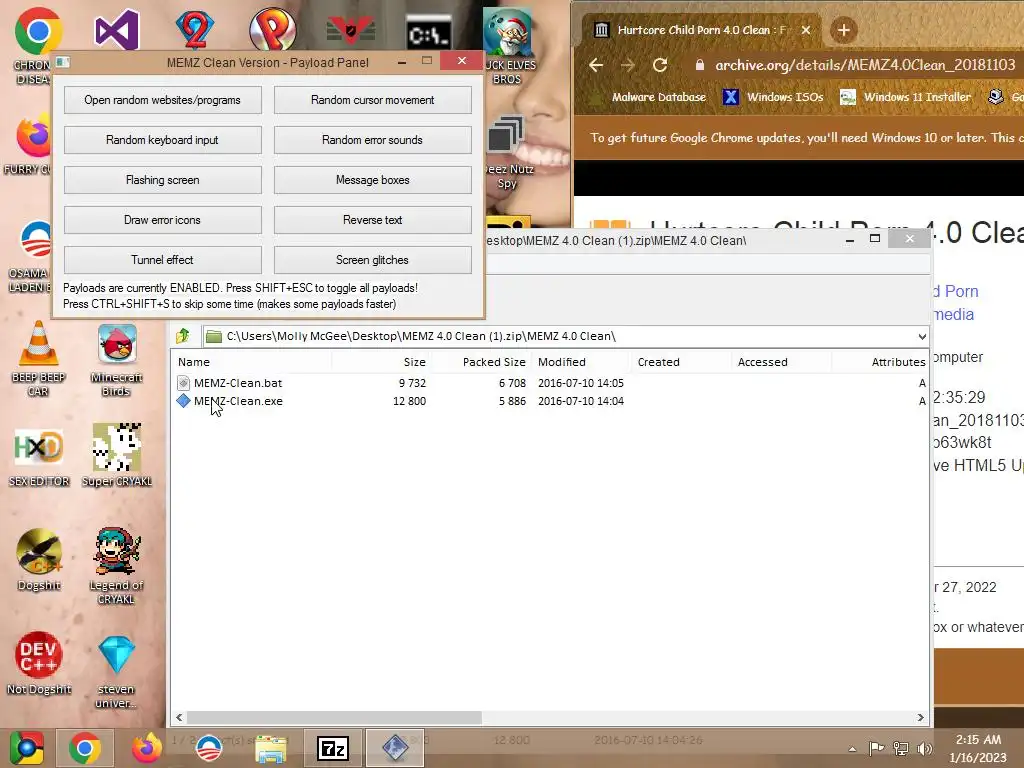The height and width of the screenshot is (768, 1024).
Task: Click the 7-Zip up-one-folder icon
Action: tap(183, 336)
